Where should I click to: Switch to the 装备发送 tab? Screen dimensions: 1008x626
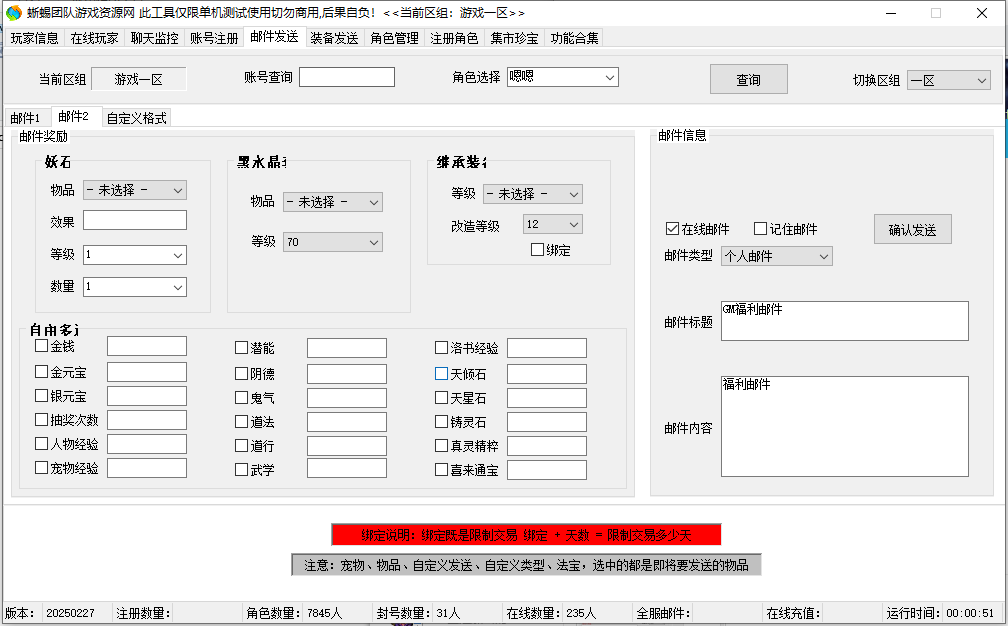click(x=334, y=38)
